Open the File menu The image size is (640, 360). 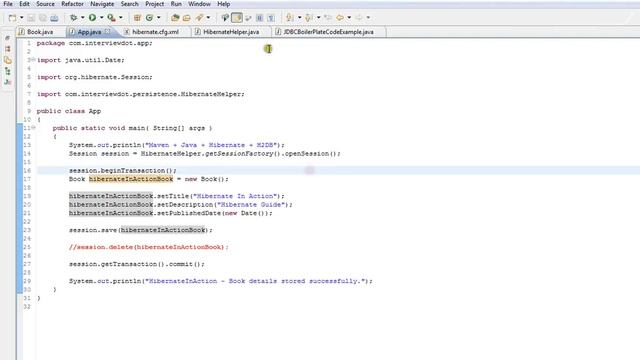coord(8,4)
